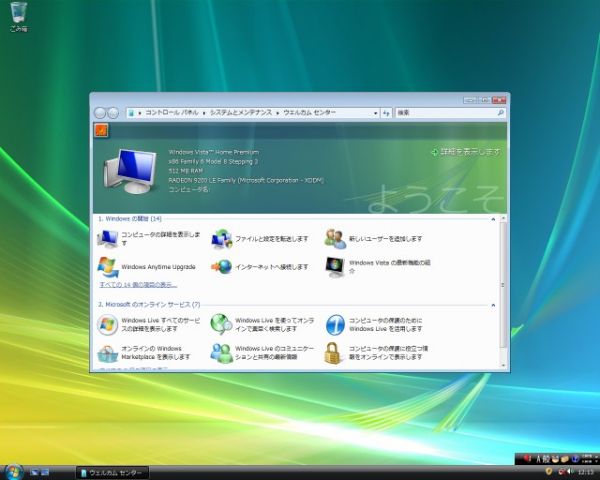Open the Windows Live communication and sharing item
The image size is (600, 480).
221,352
